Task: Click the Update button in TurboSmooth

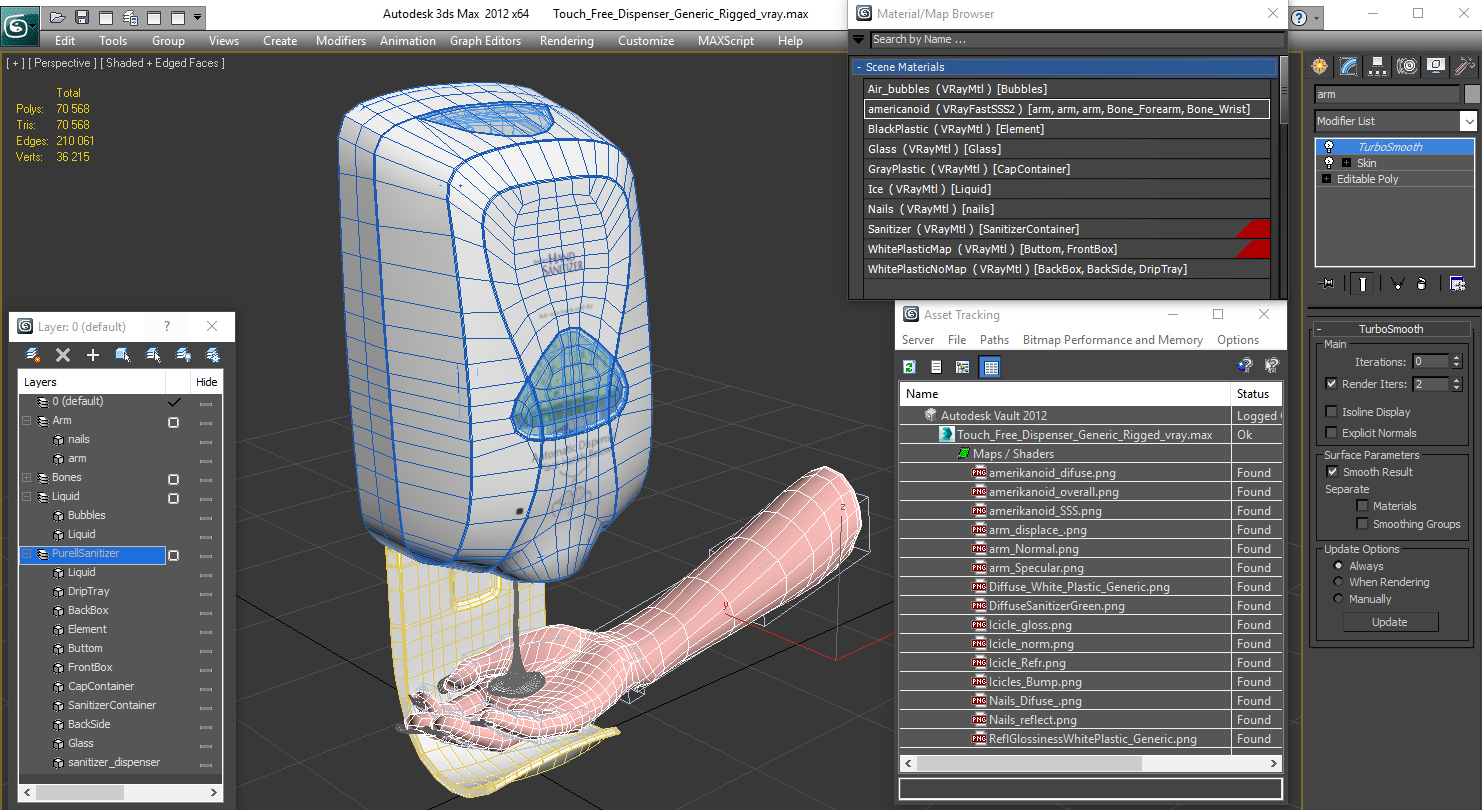Action: pyautogui.click(x=1390, y=622)
